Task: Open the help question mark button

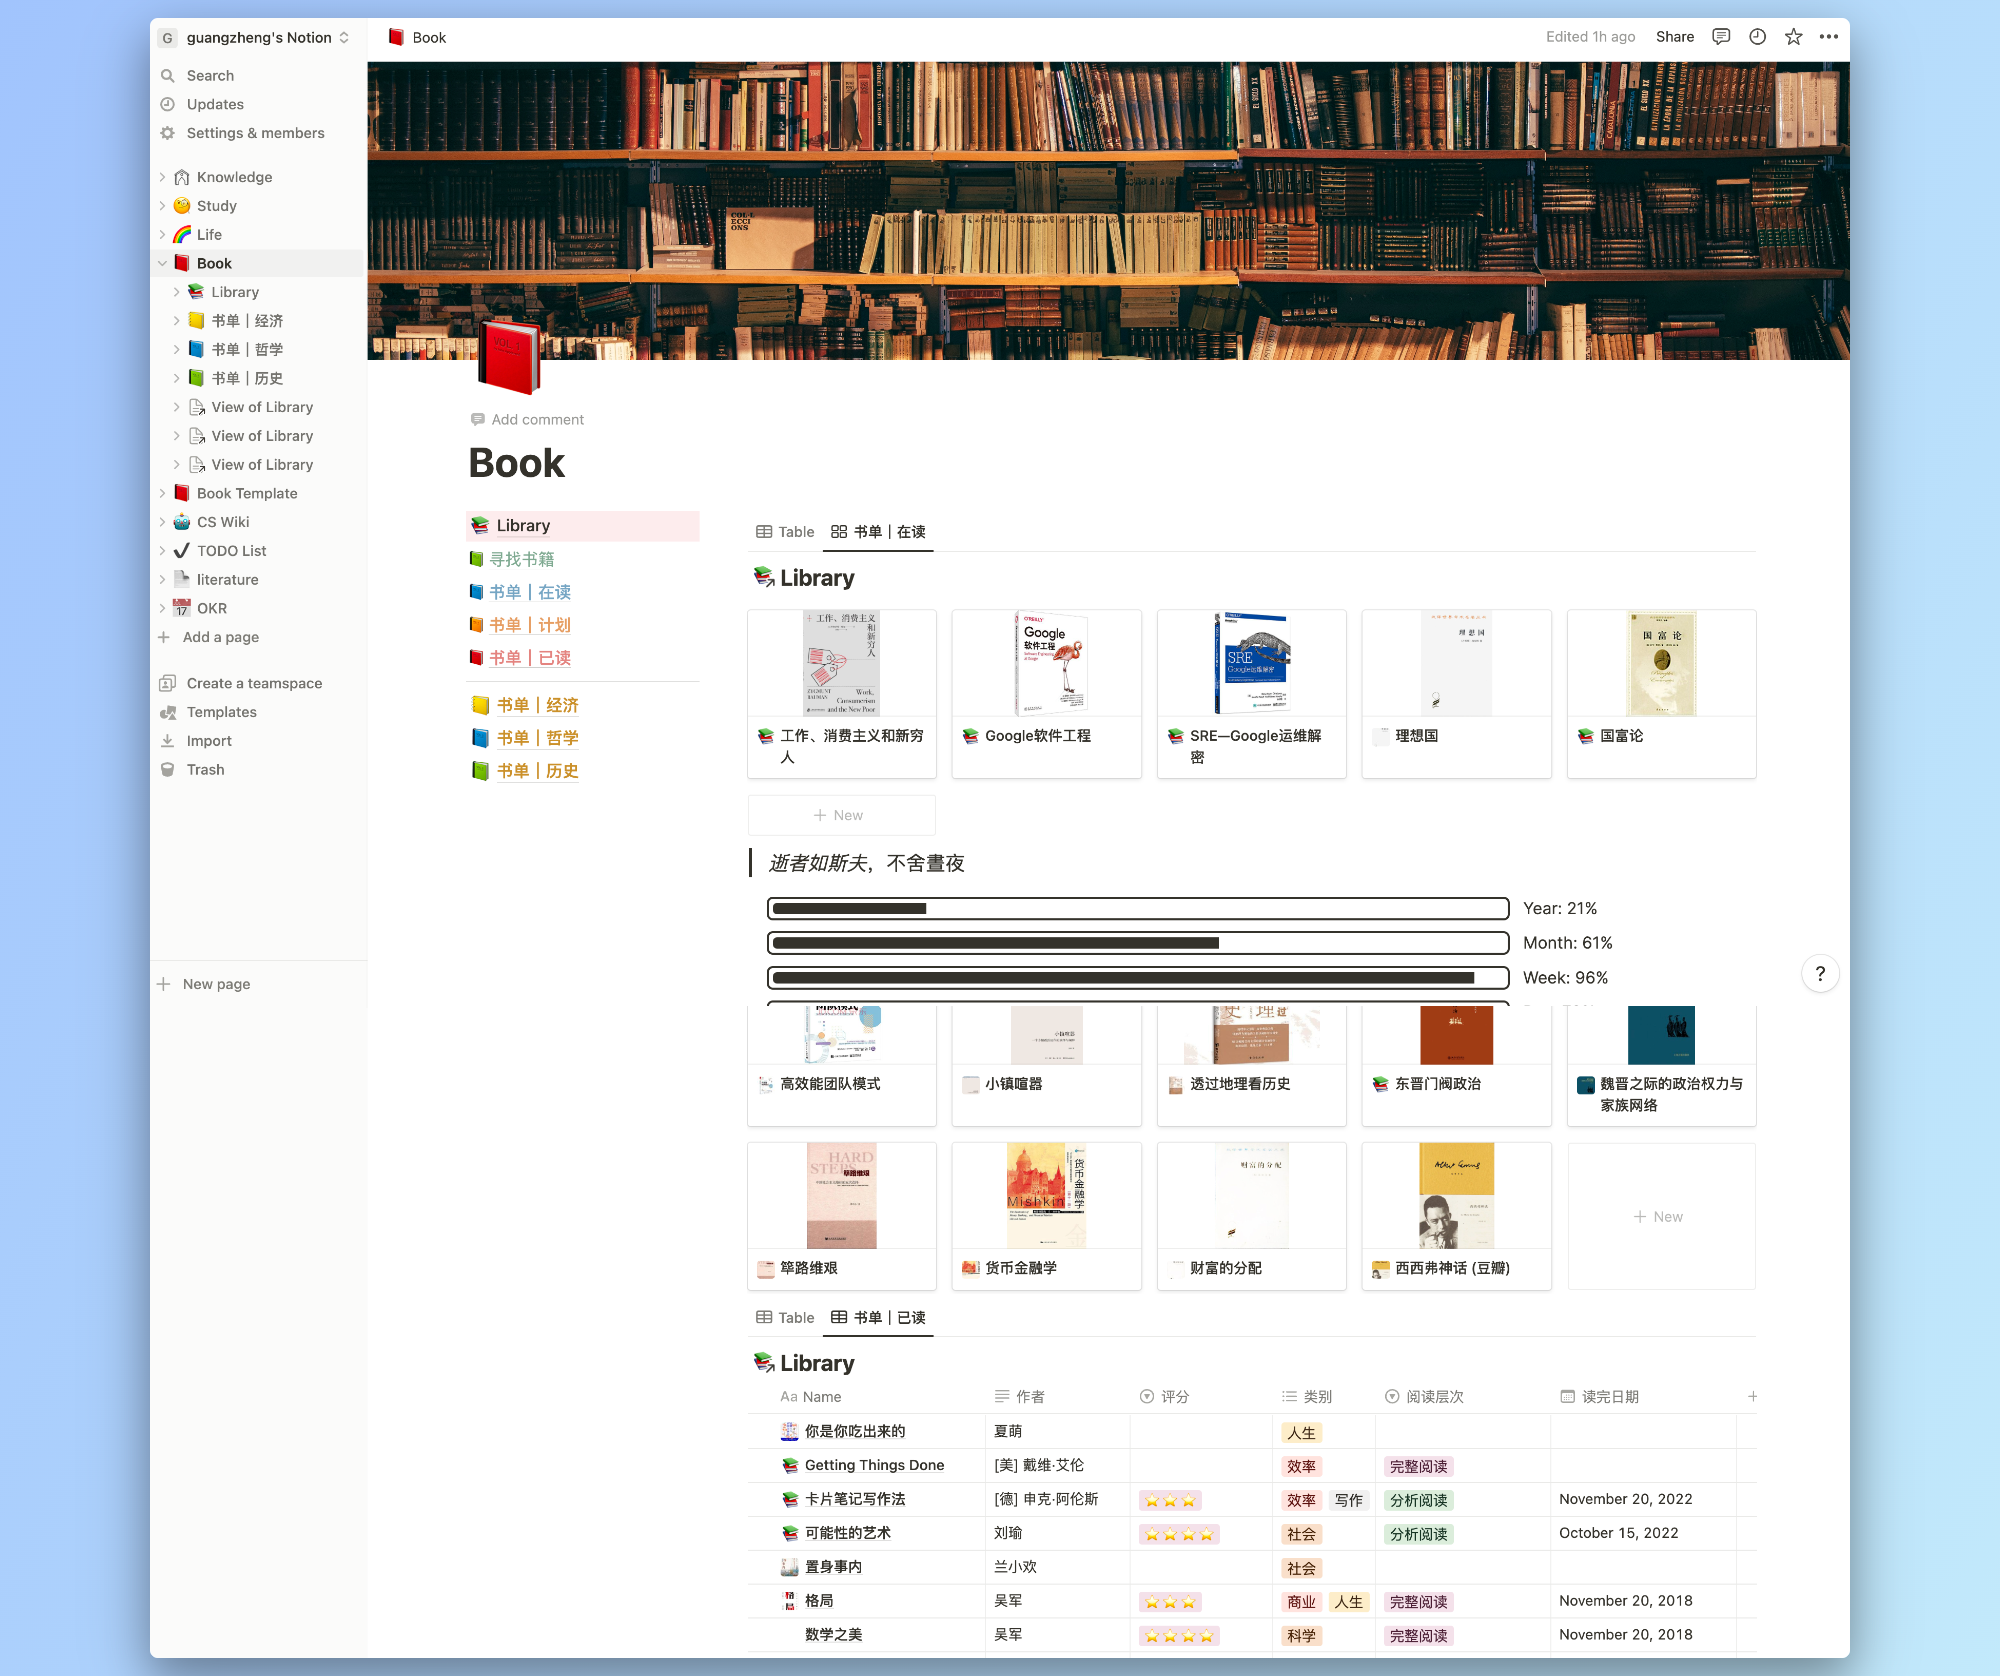Action: [x=1820, y=974]
